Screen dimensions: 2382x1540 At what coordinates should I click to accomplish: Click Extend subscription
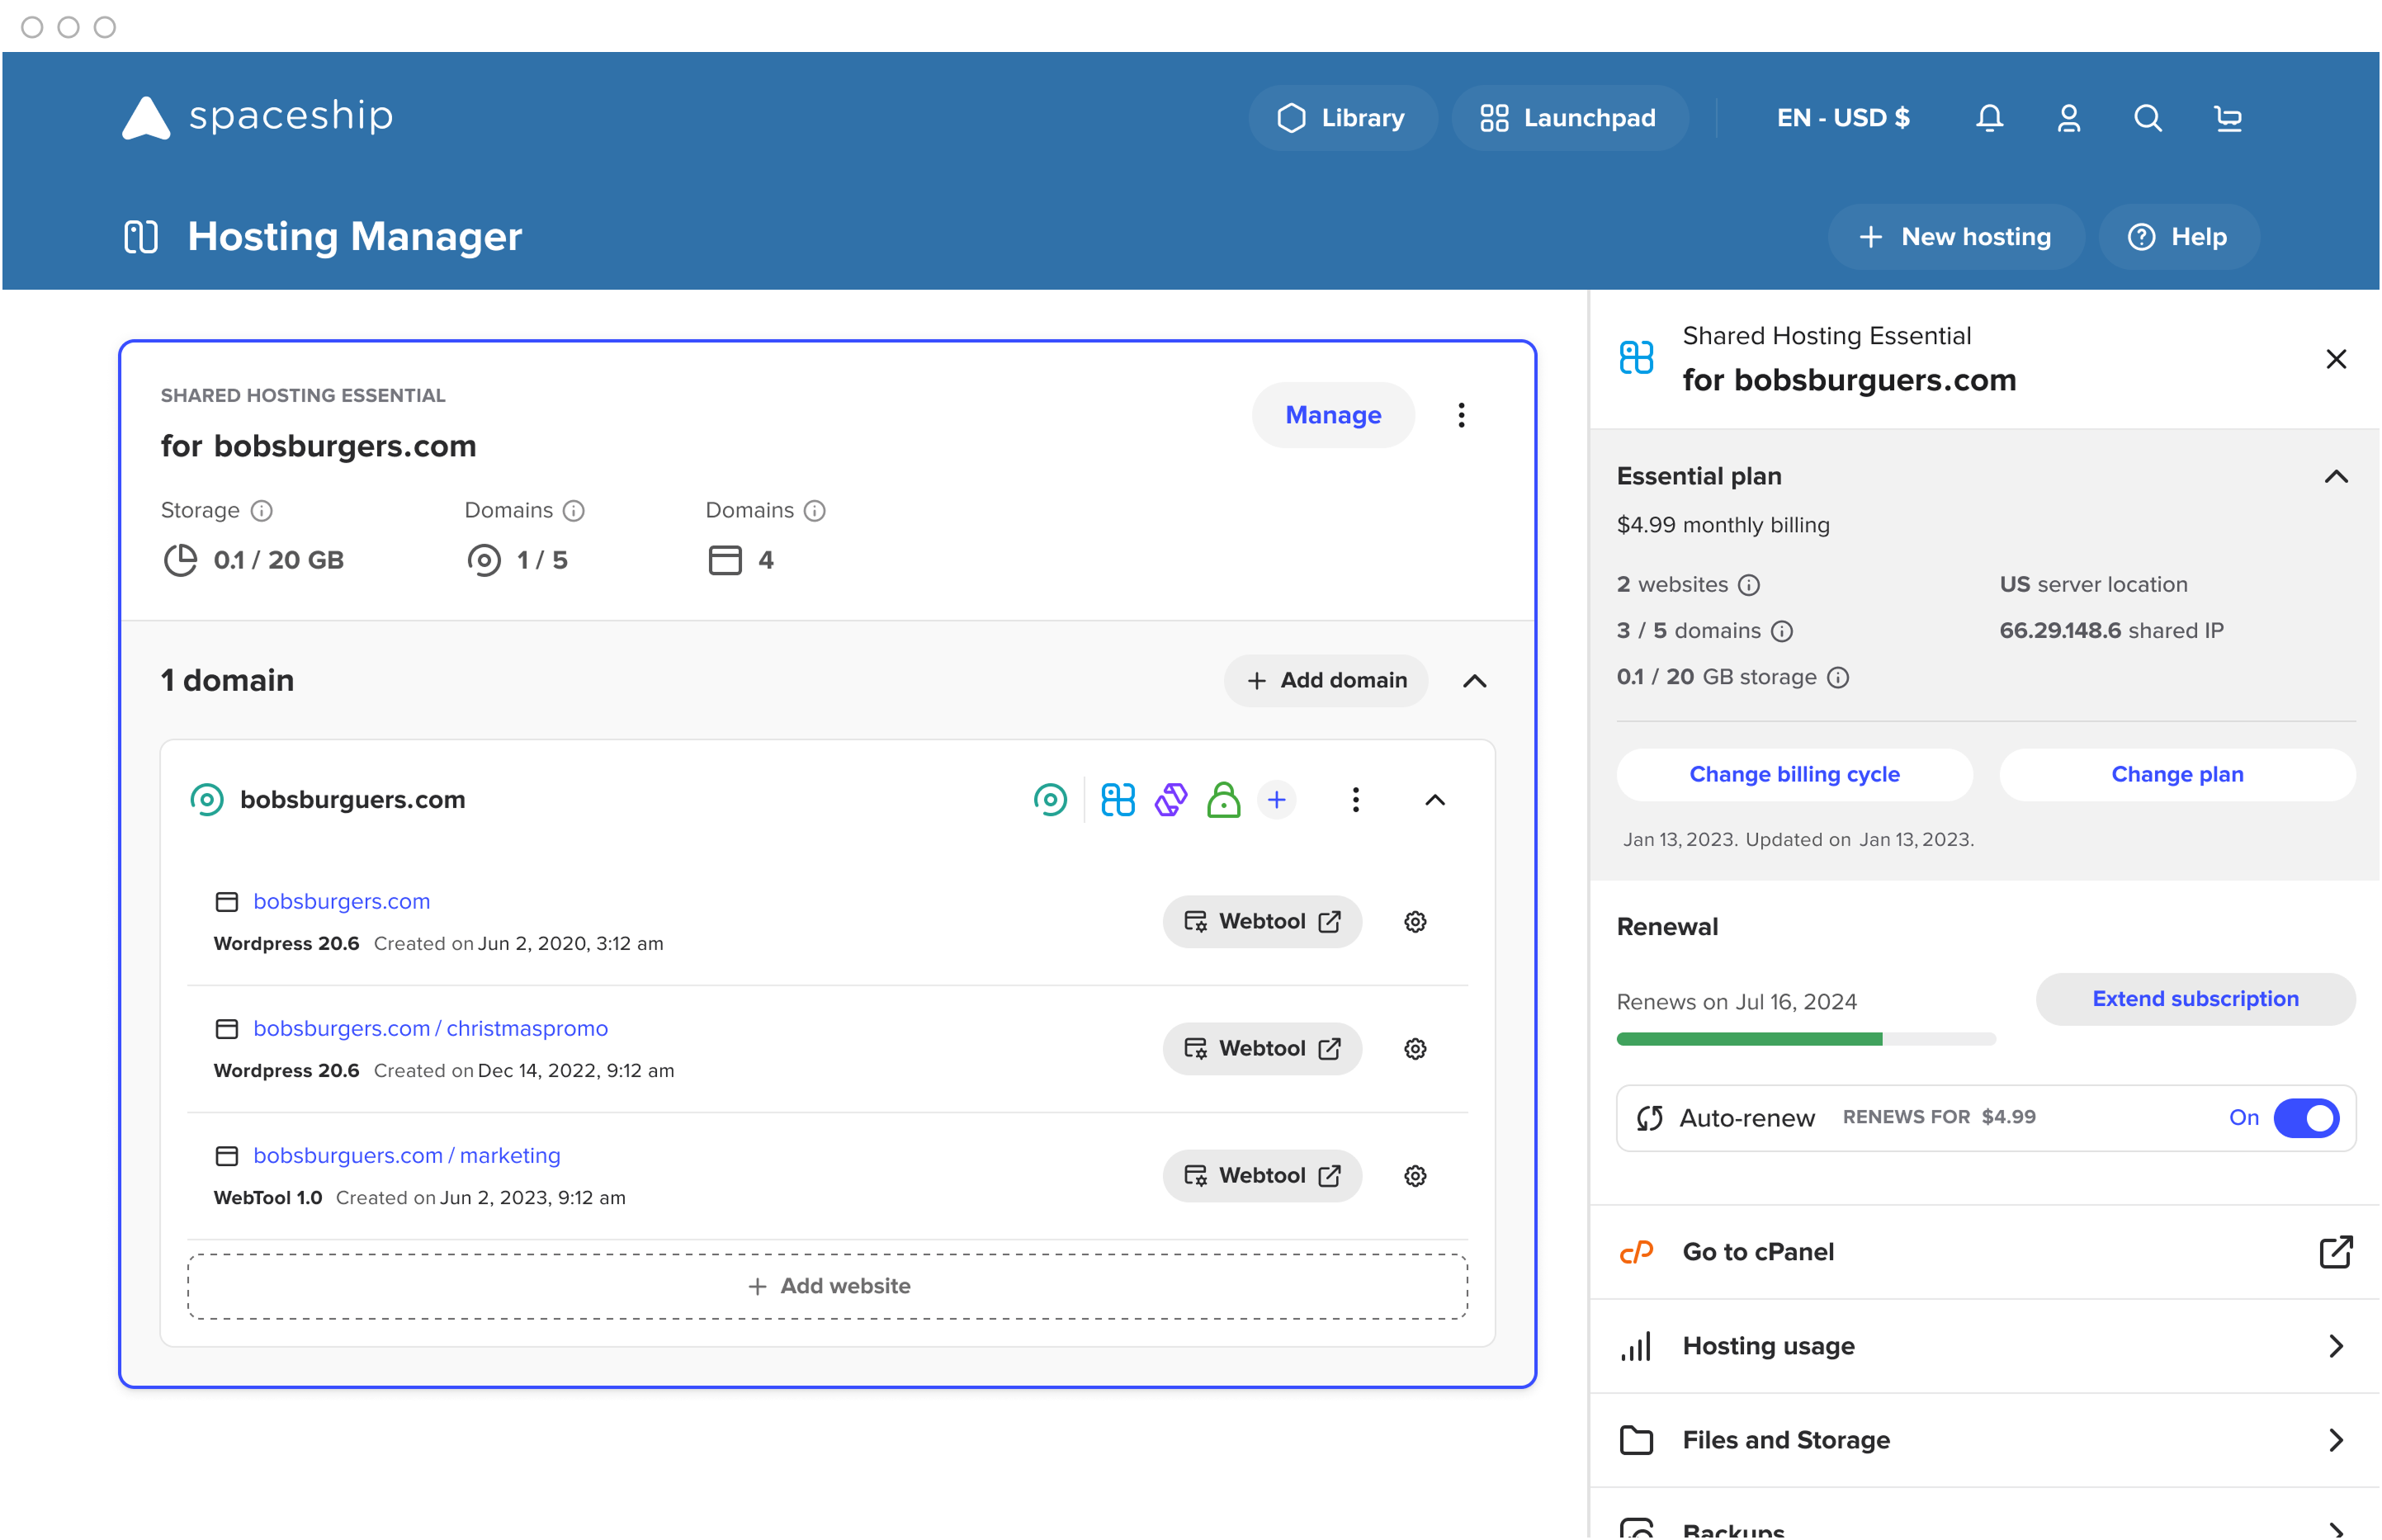(x=2196, y=999)
